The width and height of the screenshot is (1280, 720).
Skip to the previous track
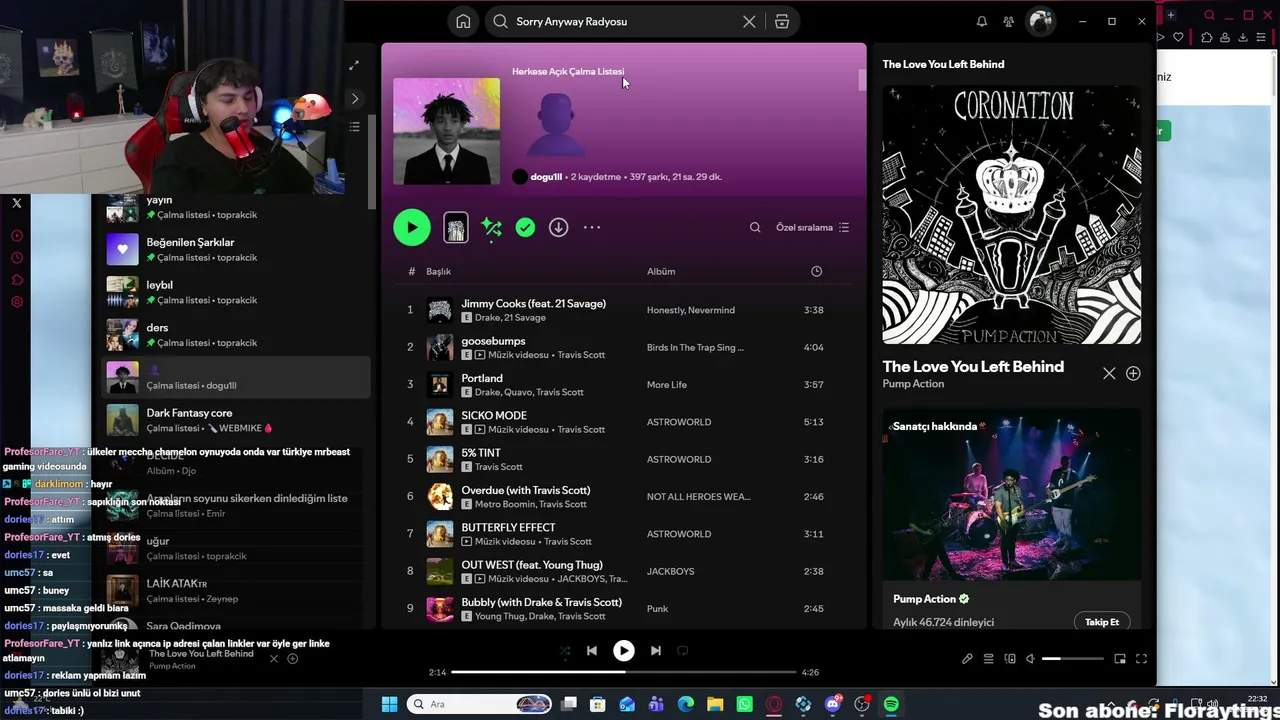click(x=592, y=651)
